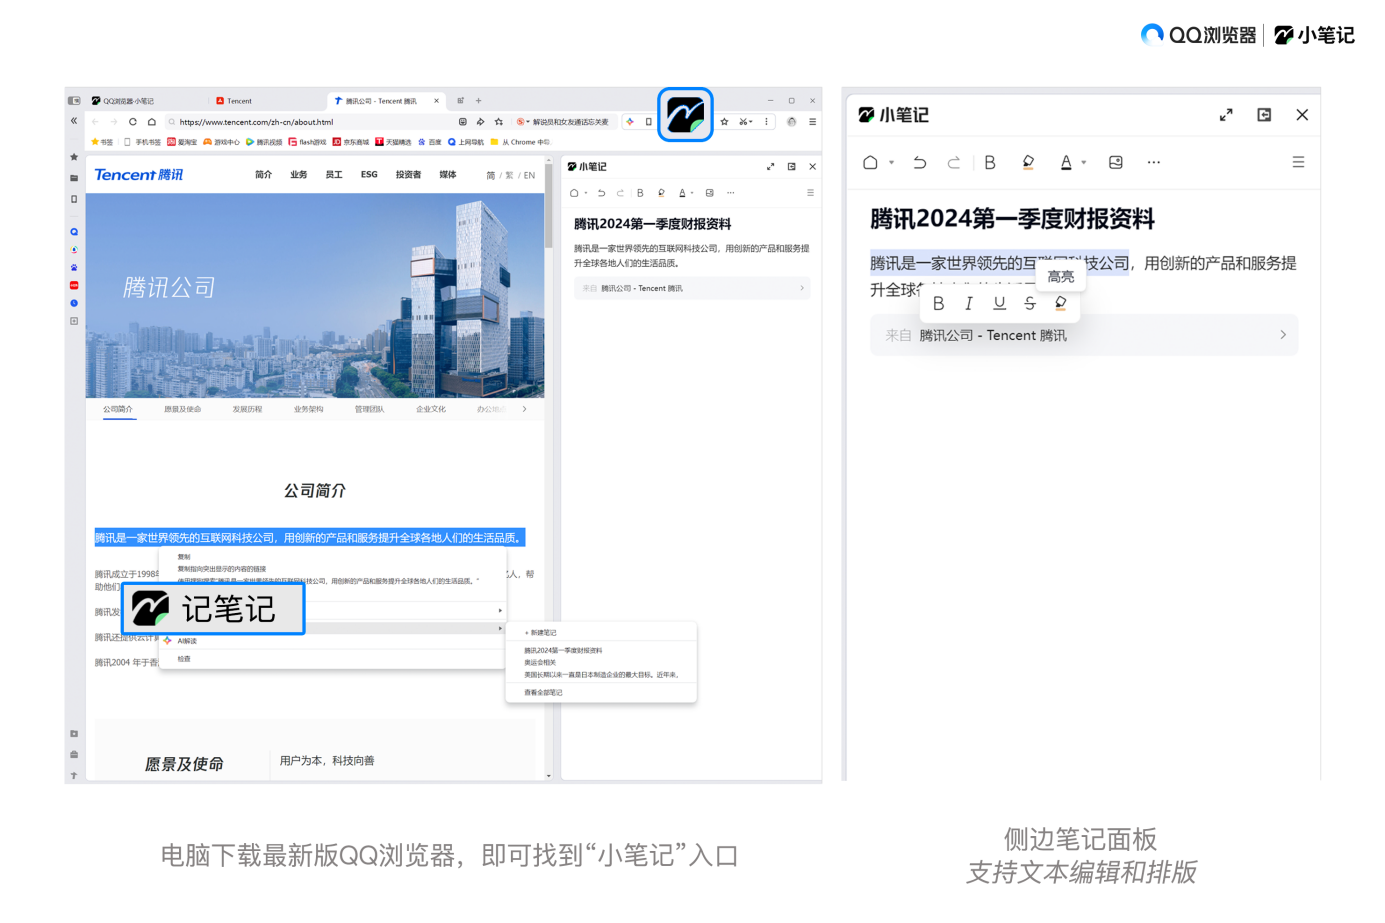Expand the note panel with the fullscreen arrows icon
The width and height of the screenshot is (1385, 923).
(x=1226, y=115)
